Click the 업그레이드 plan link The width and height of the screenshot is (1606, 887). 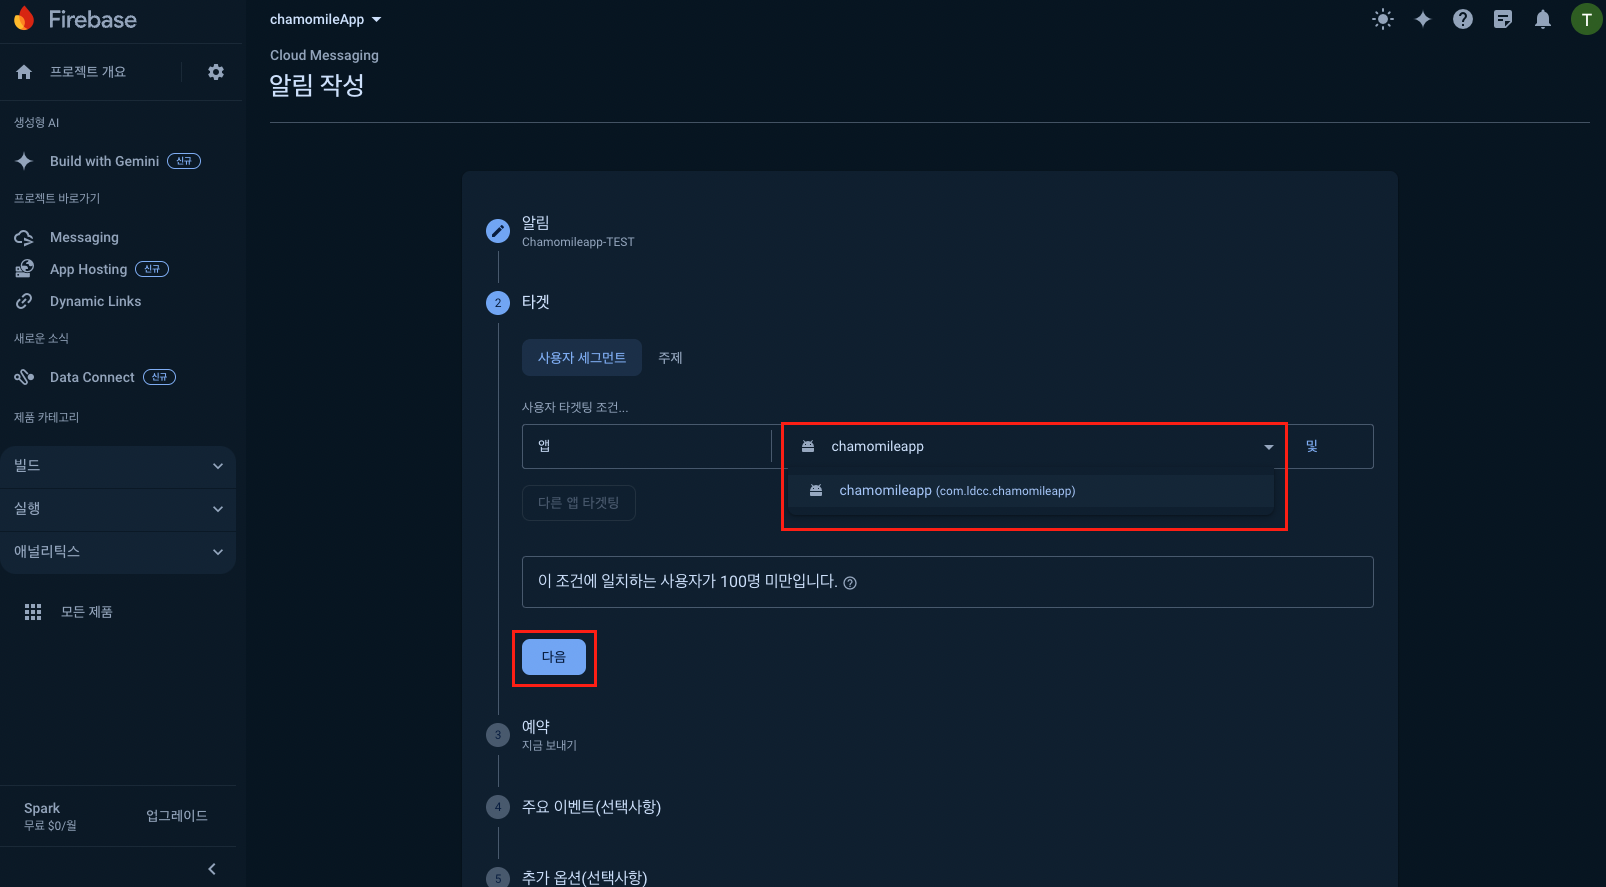pos(177,816)
